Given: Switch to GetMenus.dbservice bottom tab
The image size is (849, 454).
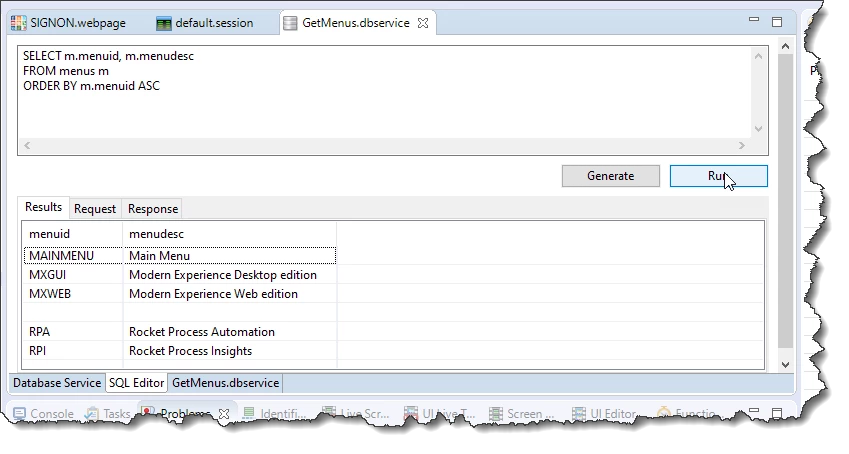Looking at the screenshot, I should pyautogui.click(x=226, y=383).
